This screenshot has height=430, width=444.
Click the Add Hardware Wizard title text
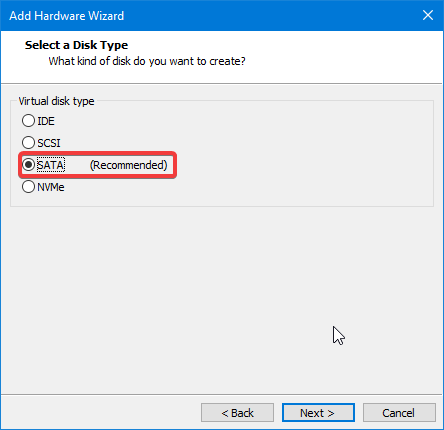click(67, 16)
